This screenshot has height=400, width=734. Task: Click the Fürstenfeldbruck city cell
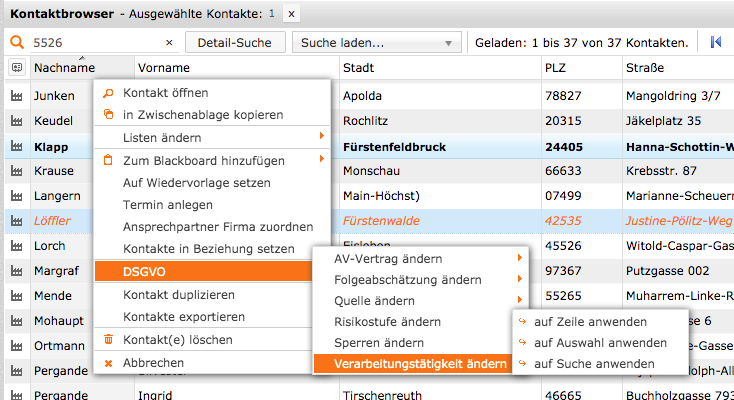tap(394, 147)
